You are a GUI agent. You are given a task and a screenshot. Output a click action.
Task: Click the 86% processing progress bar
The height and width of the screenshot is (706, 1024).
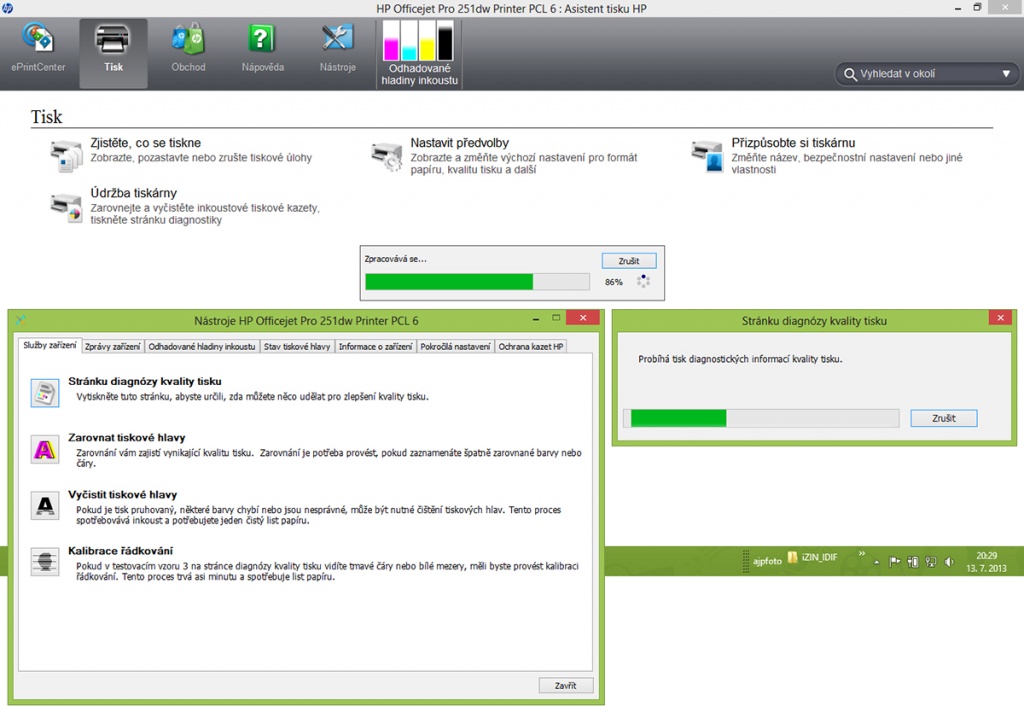(477, 281)
